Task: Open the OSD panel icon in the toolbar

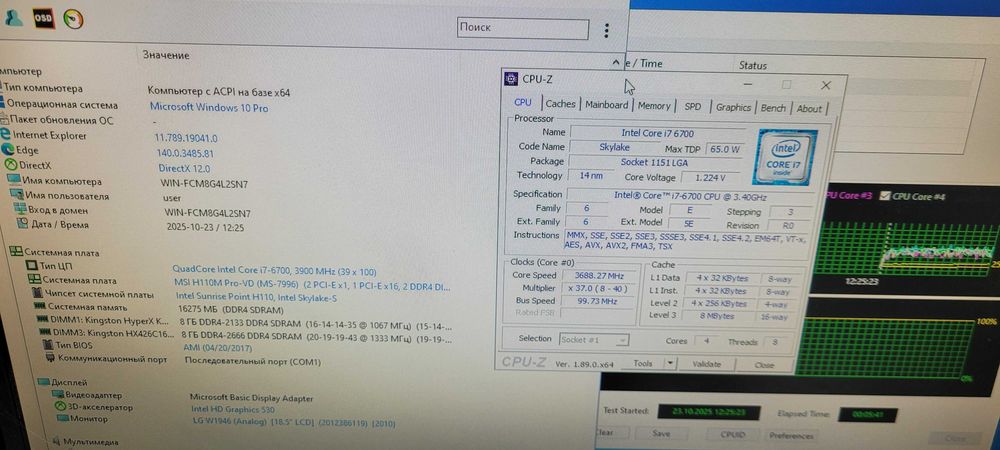Action: (44, 18)
